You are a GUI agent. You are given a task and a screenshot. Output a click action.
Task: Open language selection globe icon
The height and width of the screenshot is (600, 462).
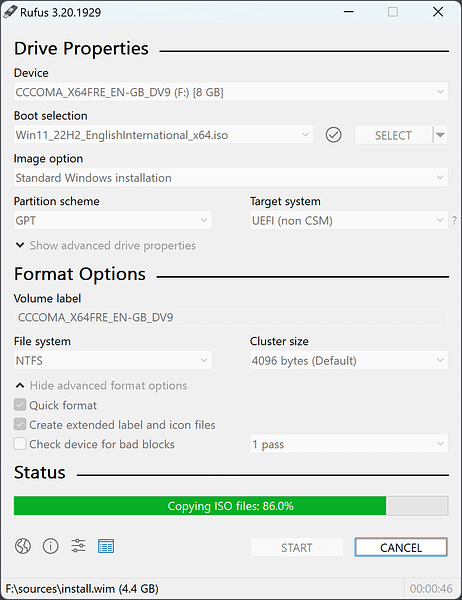tap(23, 546)
